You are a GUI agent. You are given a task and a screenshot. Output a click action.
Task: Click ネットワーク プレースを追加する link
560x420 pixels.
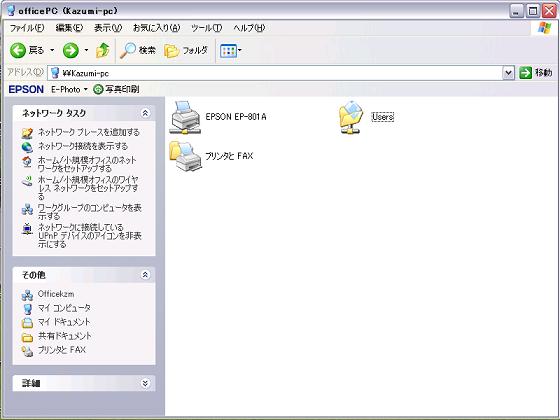[x=89, y=132]
